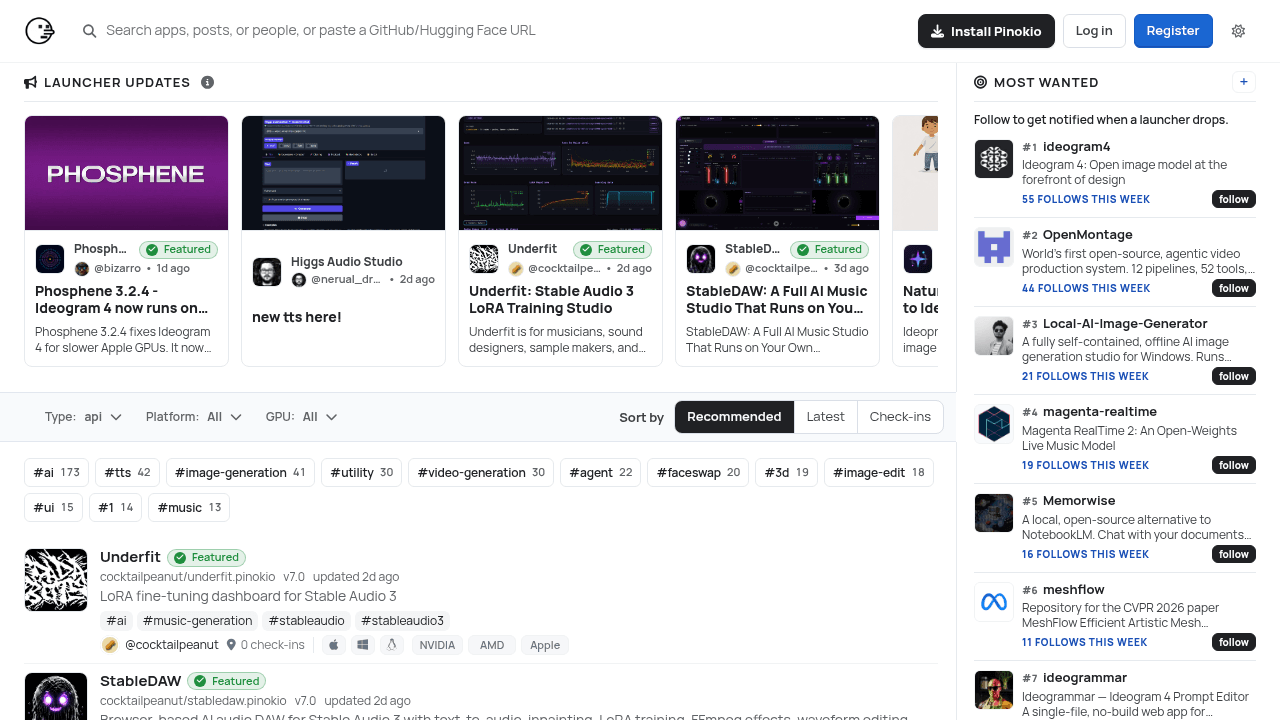Open the magenta-realtime app icon

[x=994, y=424]
